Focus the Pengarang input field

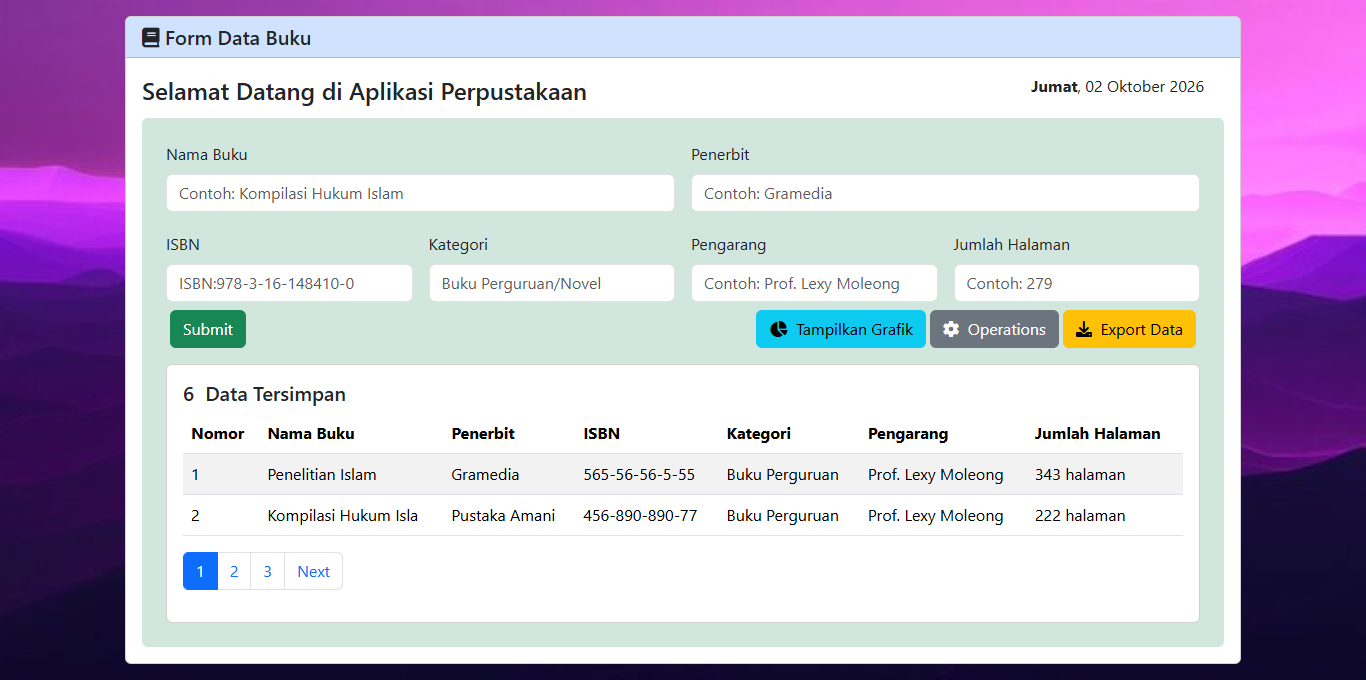tap(814, 283)
